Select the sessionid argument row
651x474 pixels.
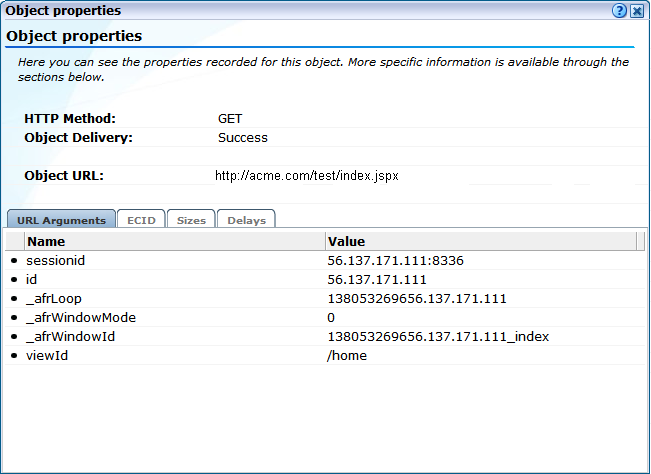pos(325,260)
